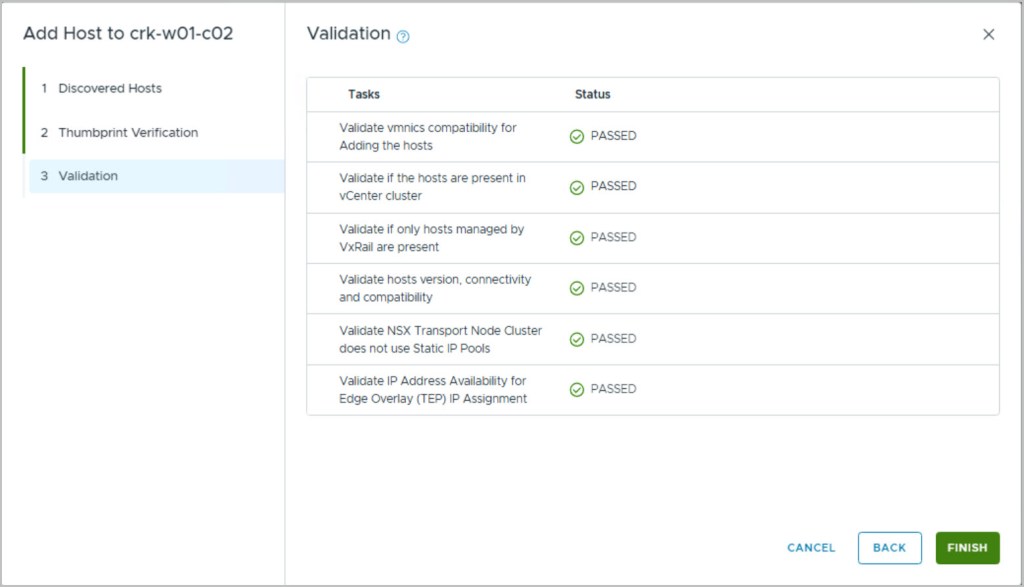The image size is (1024, 587).
Task: Click passed icon for vmnics compatibility
Action: pyautogui.click(x=576, y=136)
